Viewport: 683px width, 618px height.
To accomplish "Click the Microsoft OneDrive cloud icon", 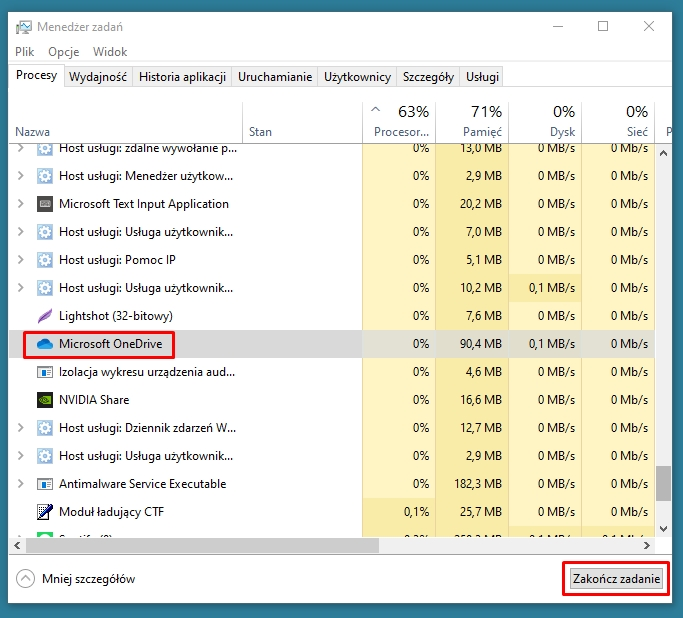I will click(44, 344).
